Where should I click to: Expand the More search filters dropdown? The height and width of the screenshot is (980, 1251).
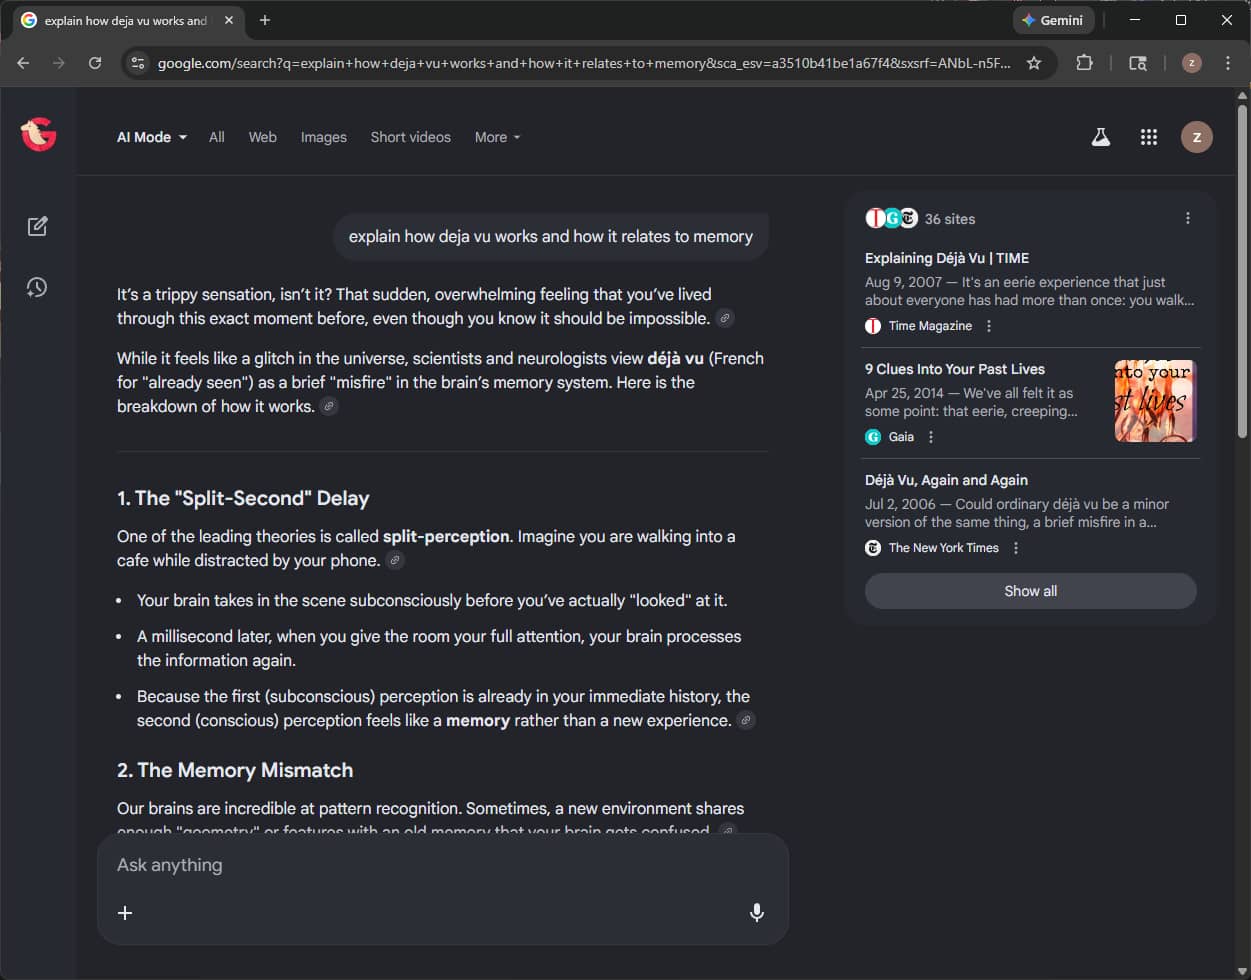(496, 137)
